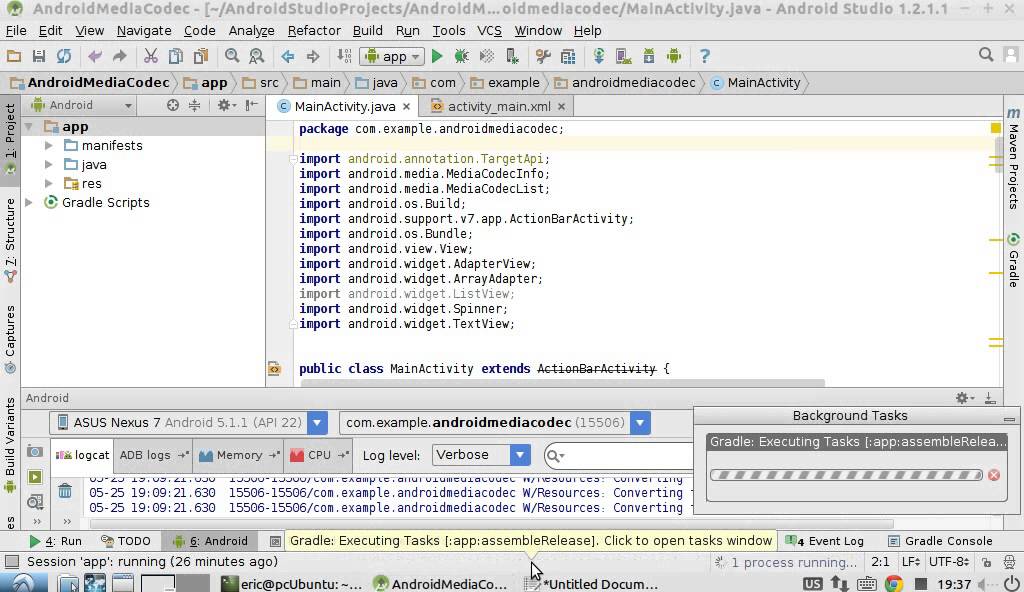The width and height of the screenshot is (1024, 592).
Task: Open the TODO tool window
Action: pyautogui.click(x=126, y=541)
